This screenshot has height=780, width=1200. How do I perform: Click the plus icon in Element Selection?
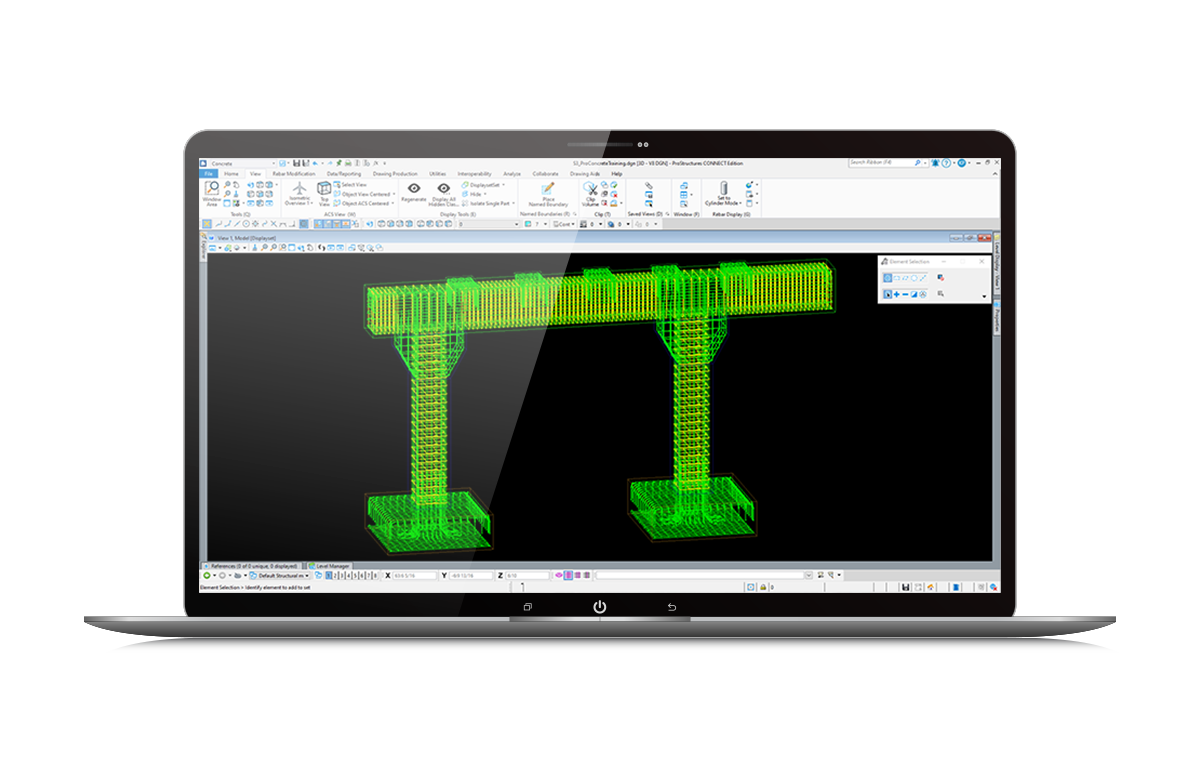(896, 295)
